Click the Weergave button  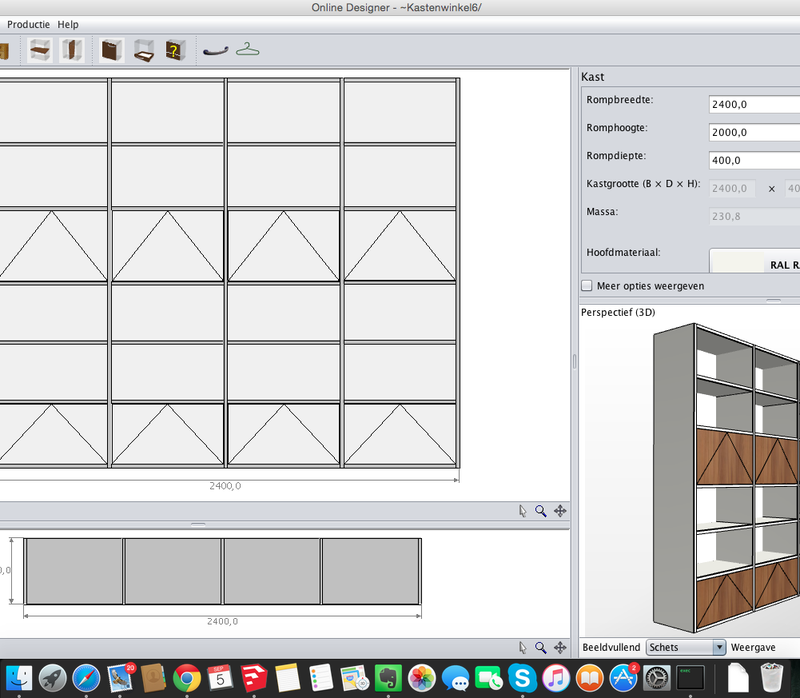click(x=754, y=647)
